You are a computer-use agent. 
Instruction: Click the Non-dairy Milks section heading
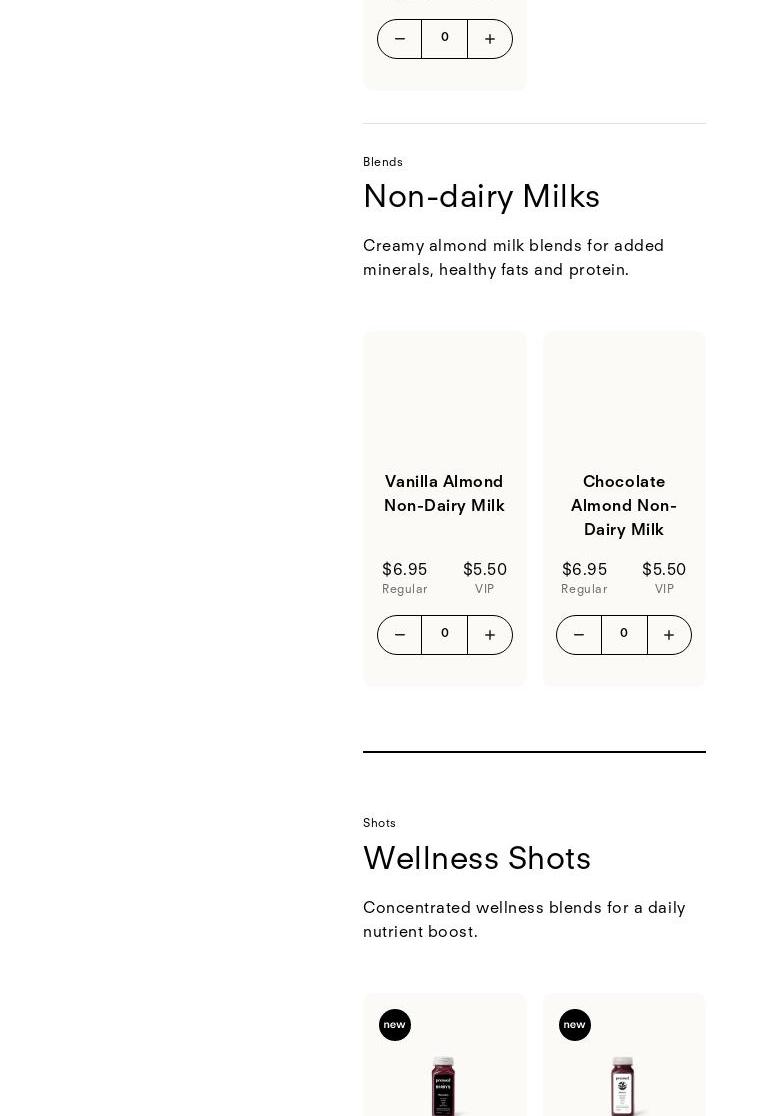pyautogui.click(x=481, y=197)
